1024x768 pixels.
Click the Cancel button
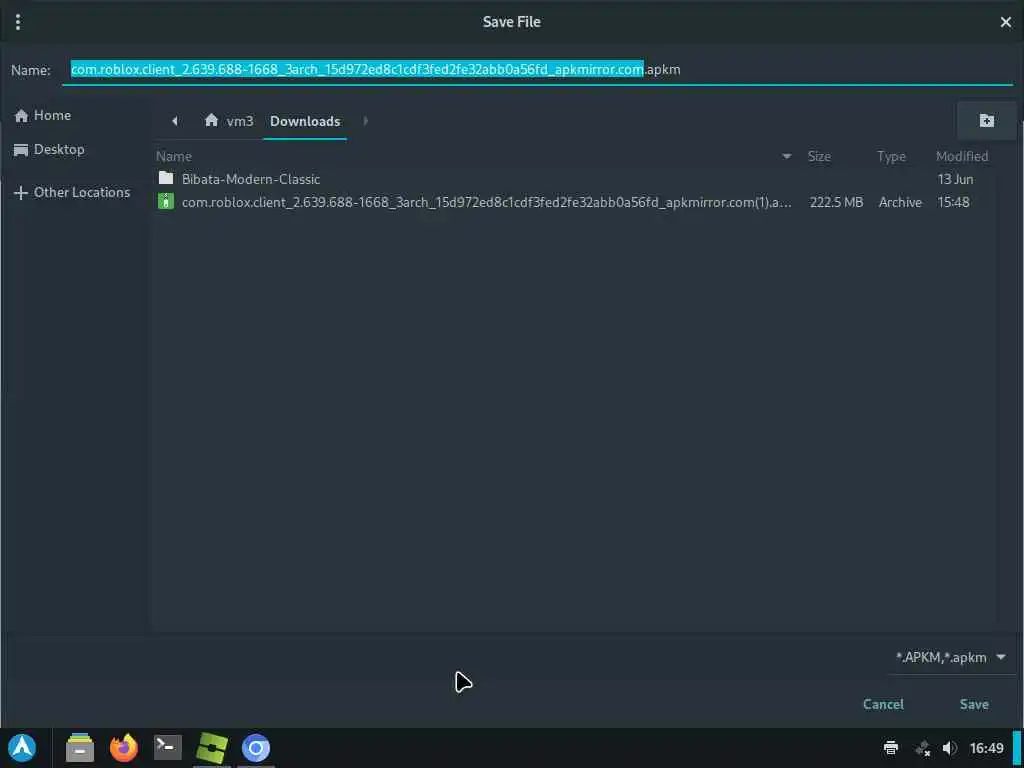[883, 704]
